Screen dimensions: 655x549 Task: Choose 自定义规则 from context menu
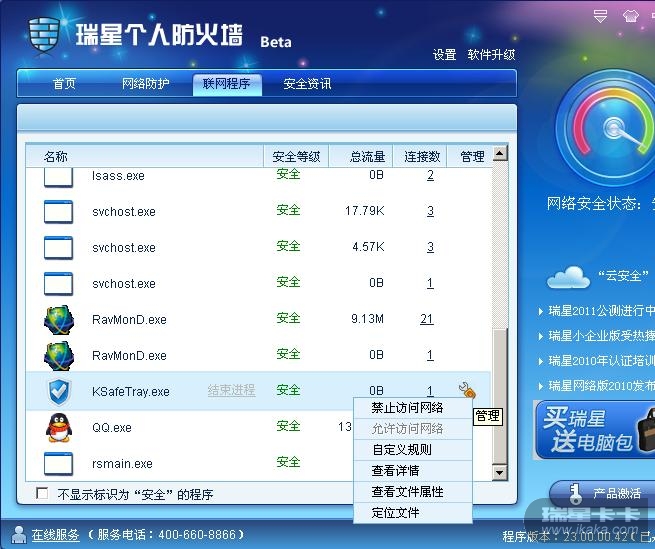point(413,450)
